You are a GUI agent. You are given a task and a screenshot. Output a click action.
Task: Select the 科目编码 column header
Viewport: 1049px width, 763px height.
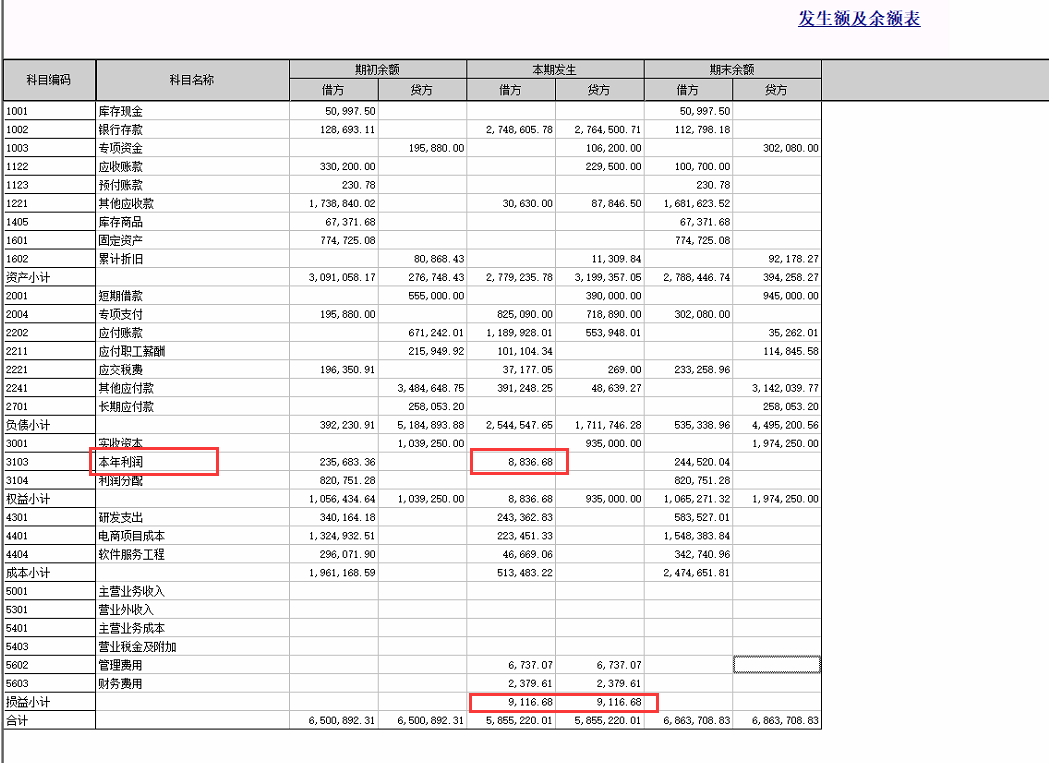click(x=49, y=80)
